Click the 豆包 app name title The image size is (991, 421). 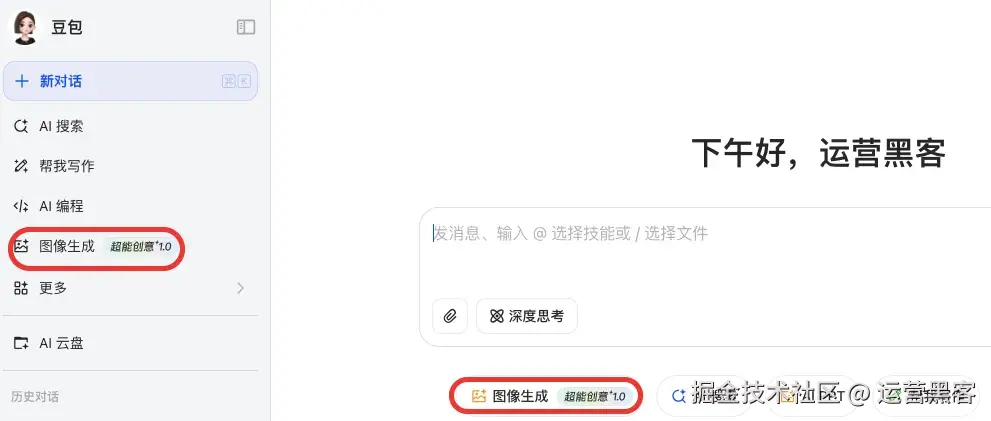[x=67, y=27]
